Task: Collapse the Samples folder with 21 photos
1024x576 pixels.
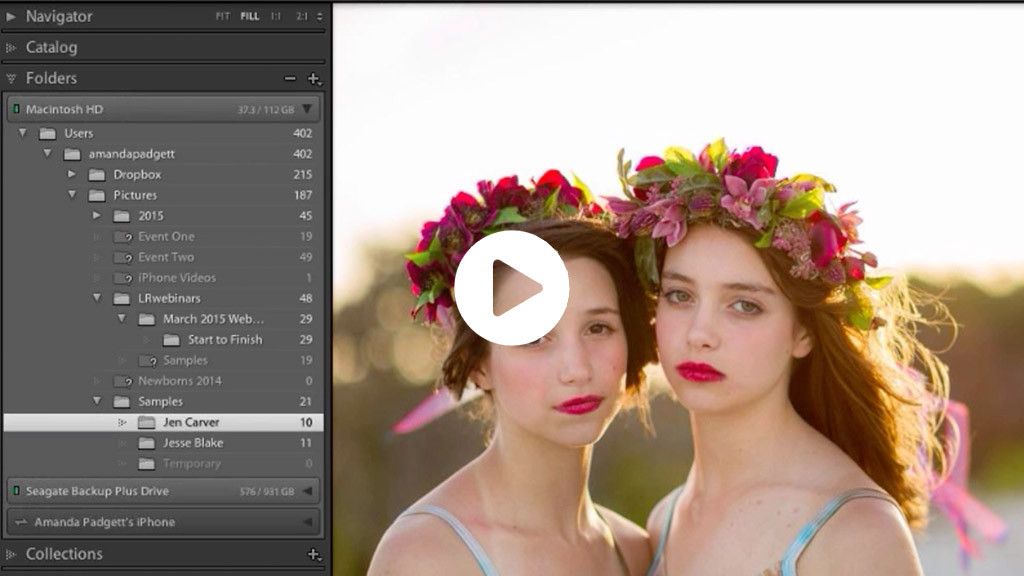Action: [x=97, y=401]
